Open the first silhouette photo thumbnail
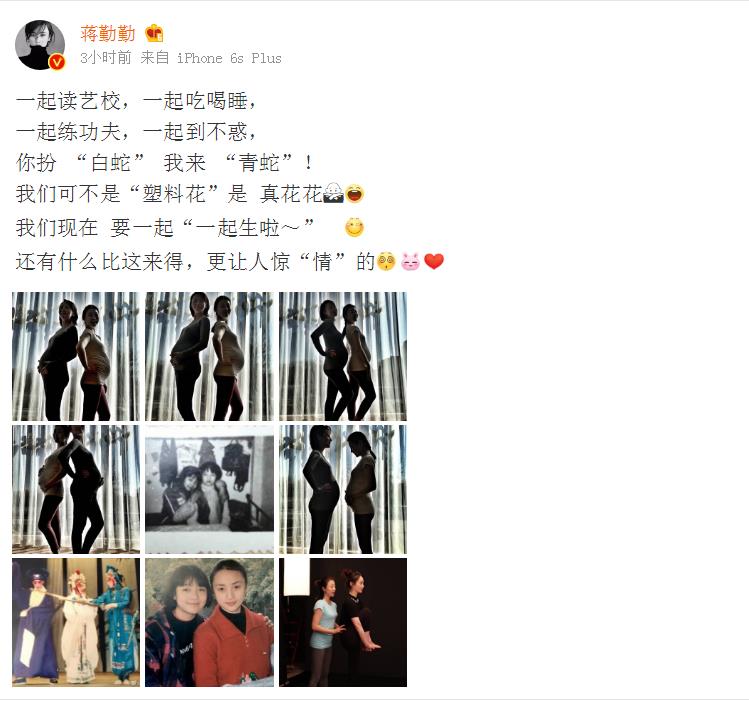 click(x=76, y=356)
